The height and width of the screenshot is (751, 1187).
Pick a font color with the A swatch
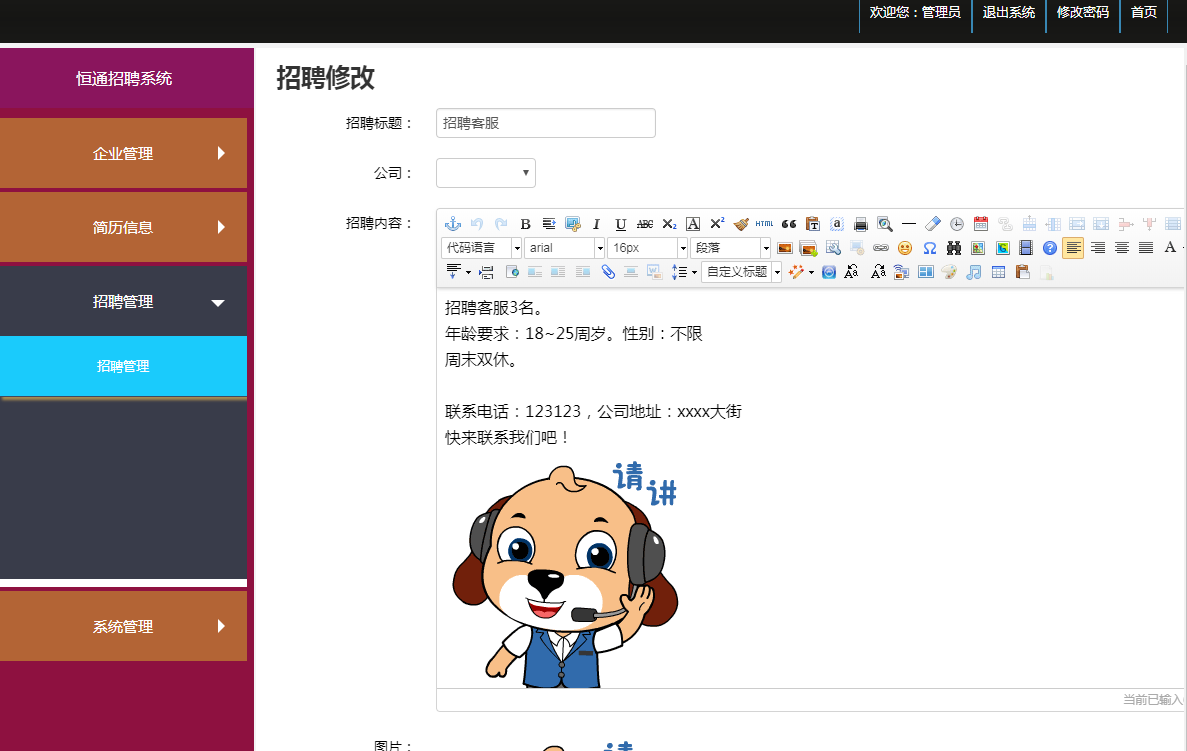pyautogui.click(x=1170, y=247)
